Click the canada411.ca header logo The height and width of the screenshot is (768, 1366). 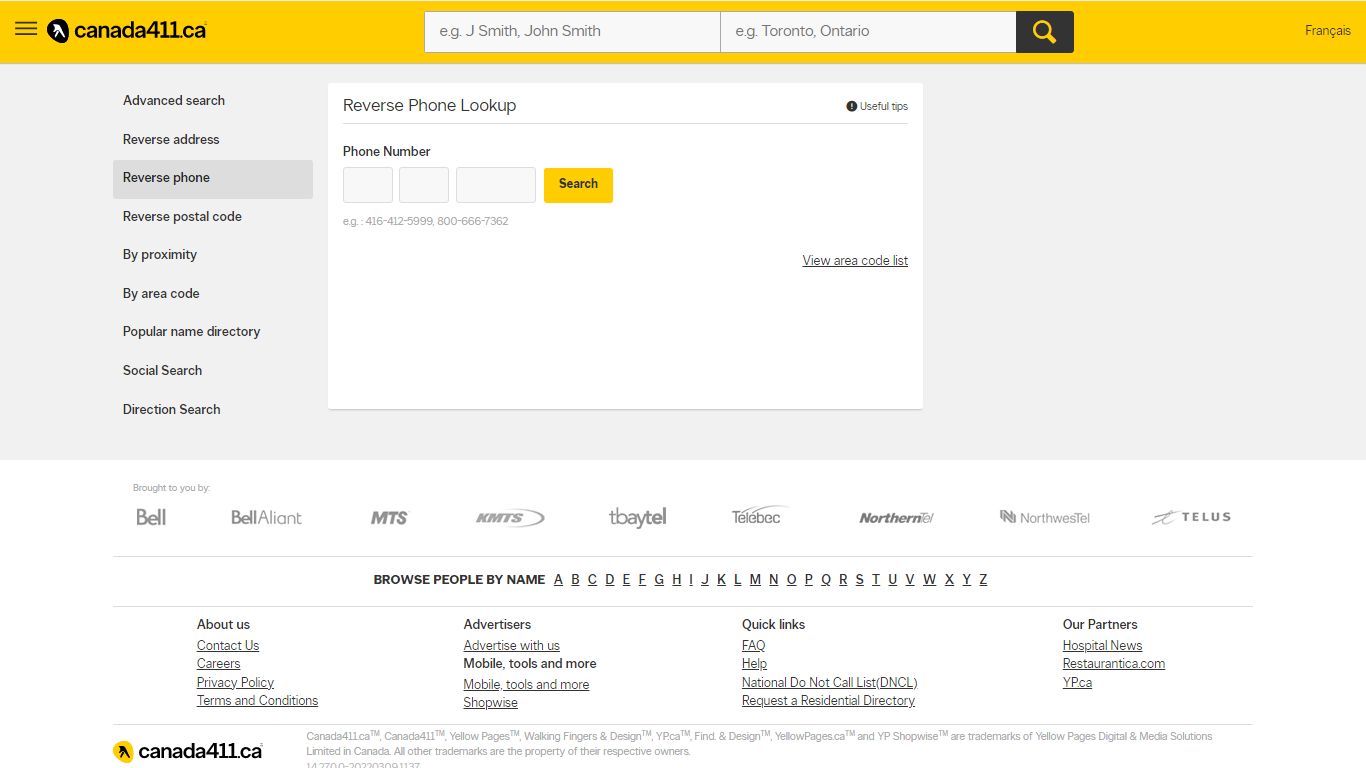click(127, 31)
